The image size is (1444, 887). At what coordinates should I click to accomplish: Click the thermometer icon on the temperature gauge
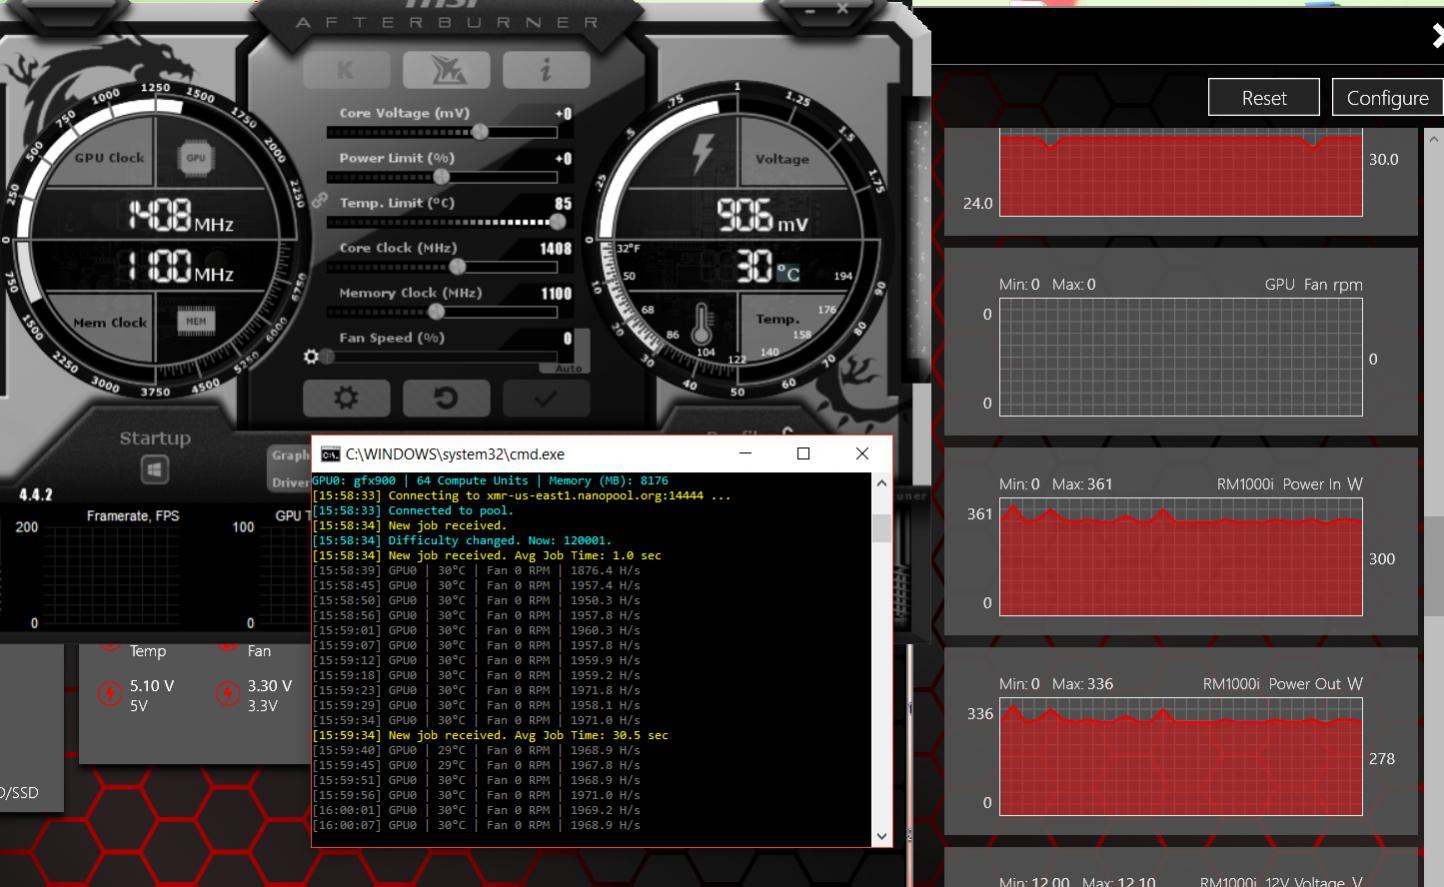(702, 323)
